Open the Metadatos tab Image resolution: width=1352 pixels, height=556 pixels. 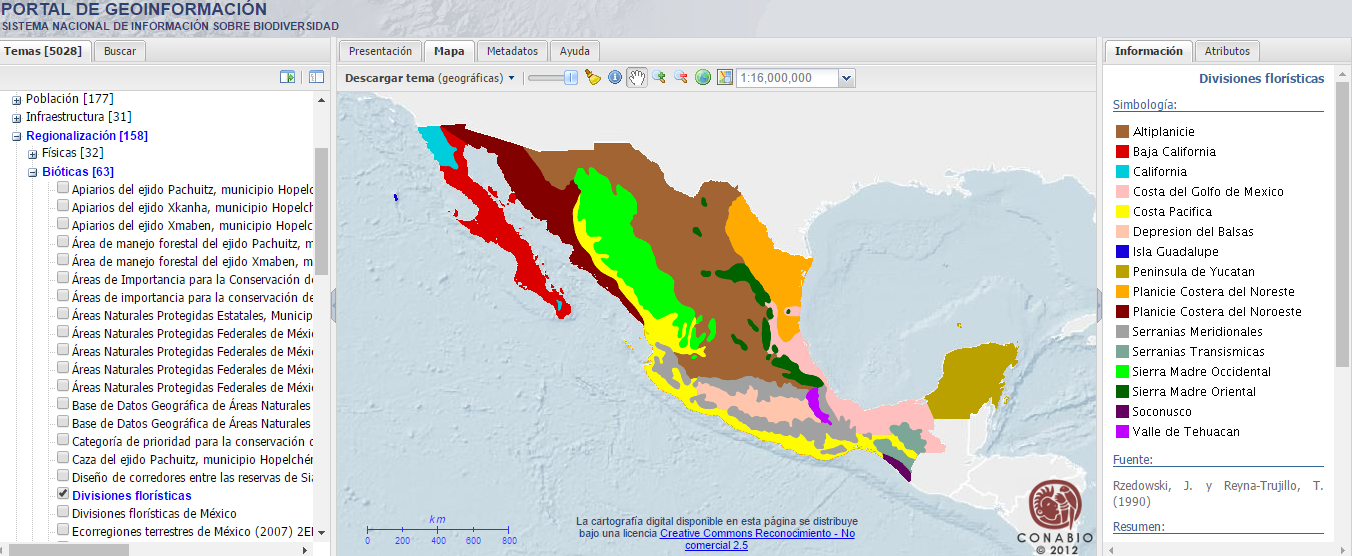tap(512, 51)
